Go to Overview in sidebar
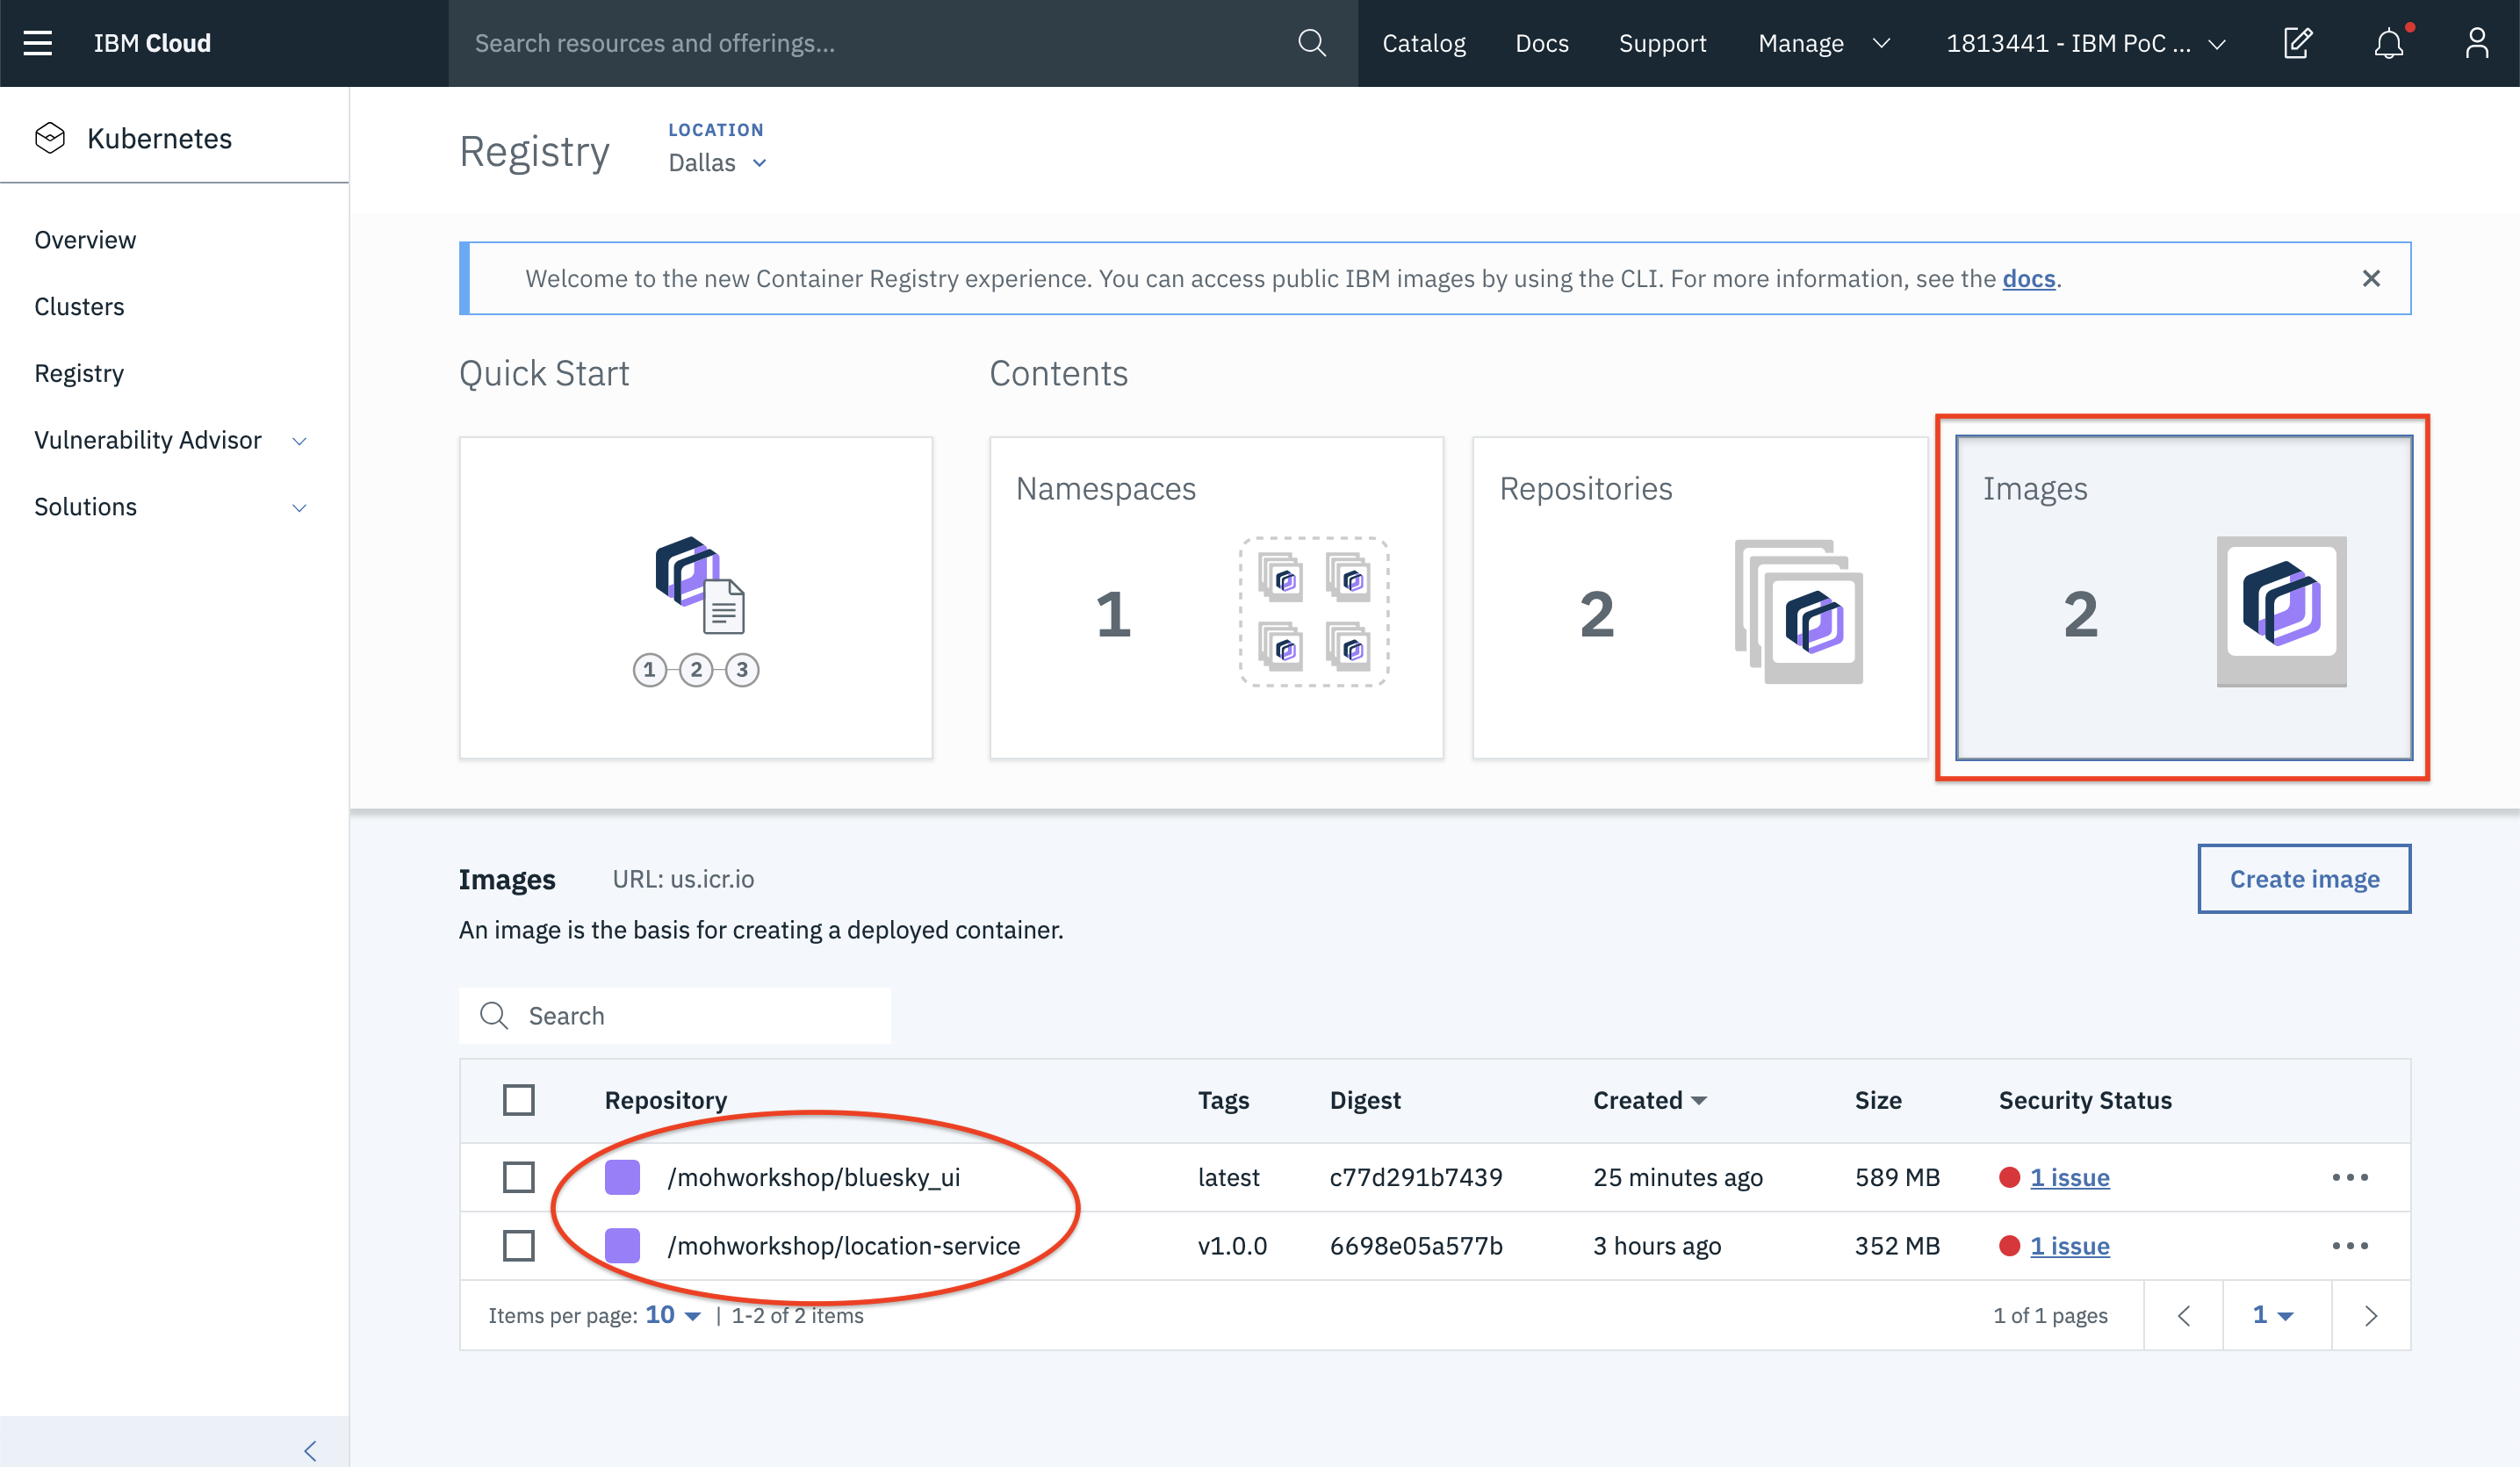Image resolution: width=2520 pixels, height=1467 pixels. click(85, 240)
